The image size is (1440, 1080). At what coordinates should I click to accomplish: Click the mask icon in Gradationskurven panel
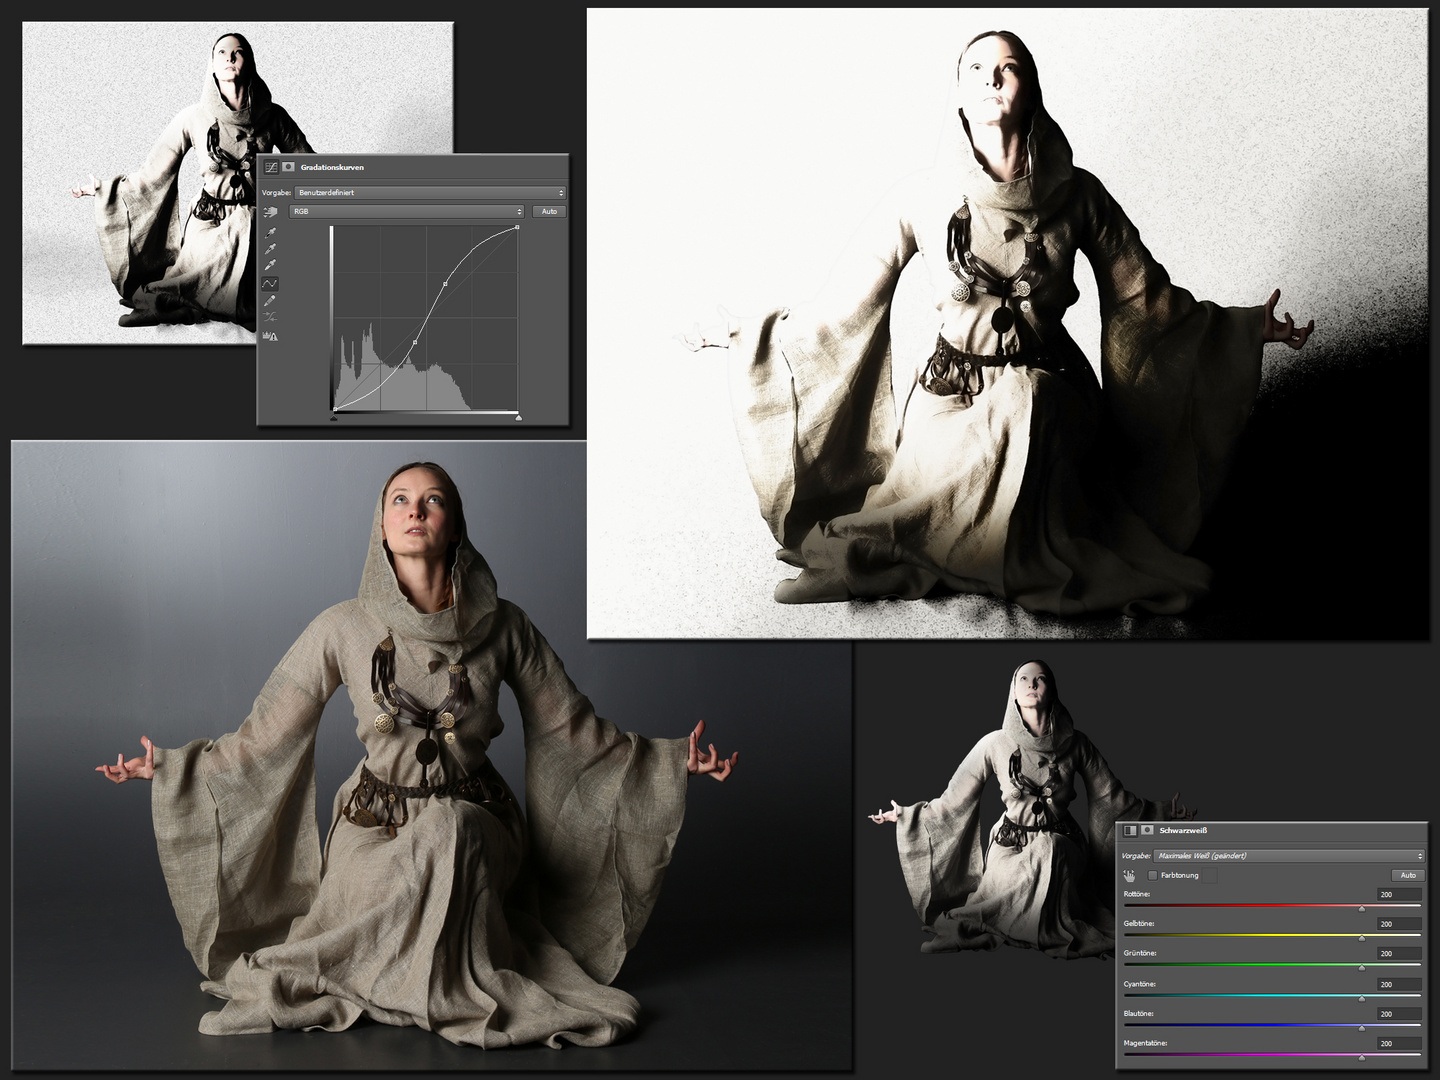[x=288, y=167]
